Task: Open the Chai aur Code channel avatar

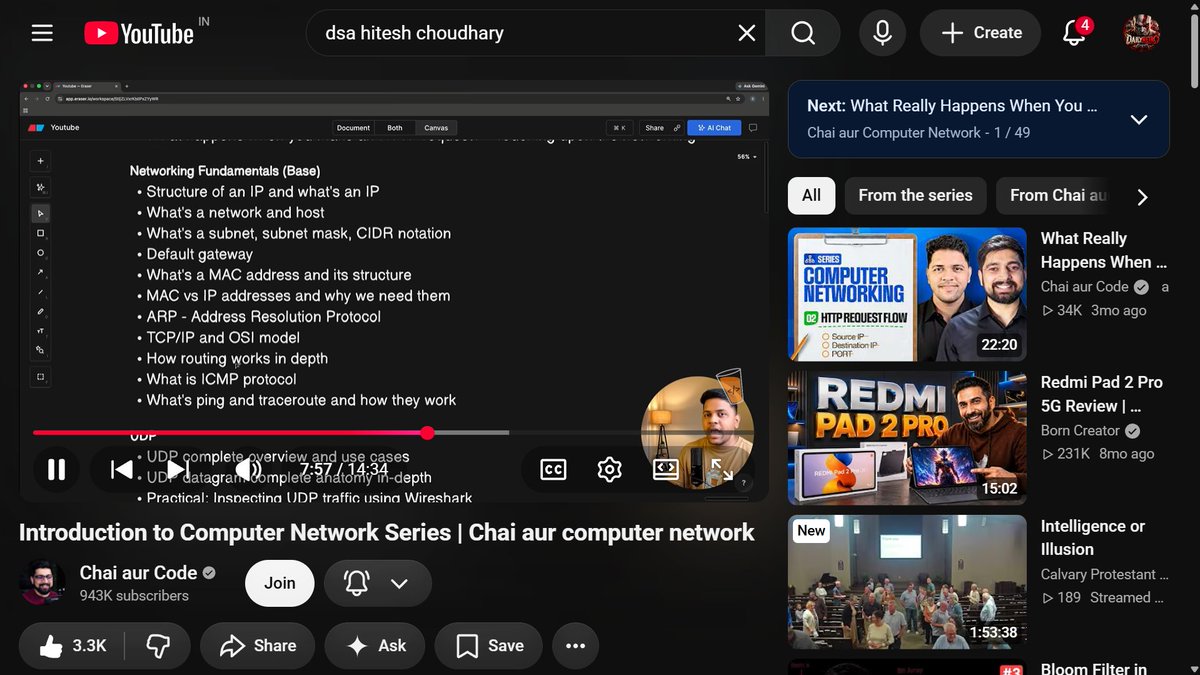Action: 43,582
